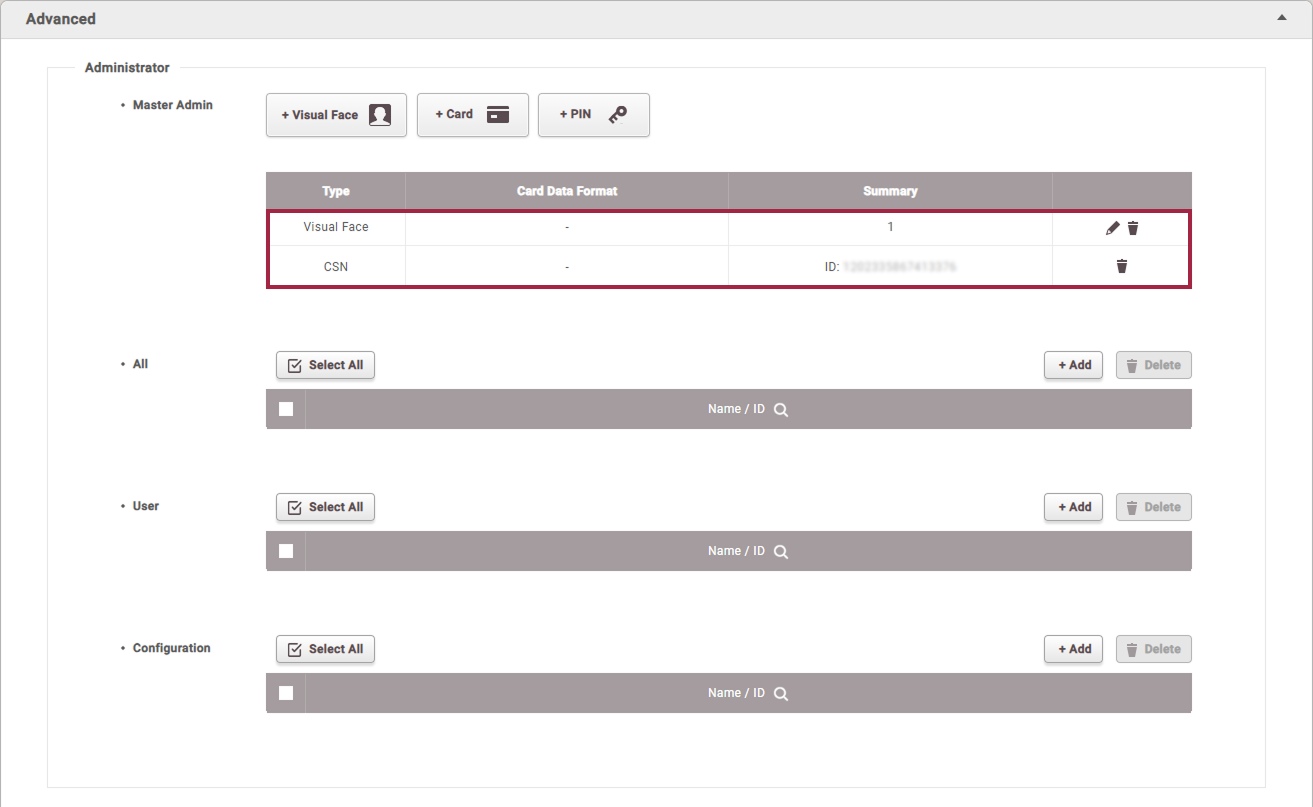
Task: Click the CSN ID summary cell
Action: click(x=890, y=266)
